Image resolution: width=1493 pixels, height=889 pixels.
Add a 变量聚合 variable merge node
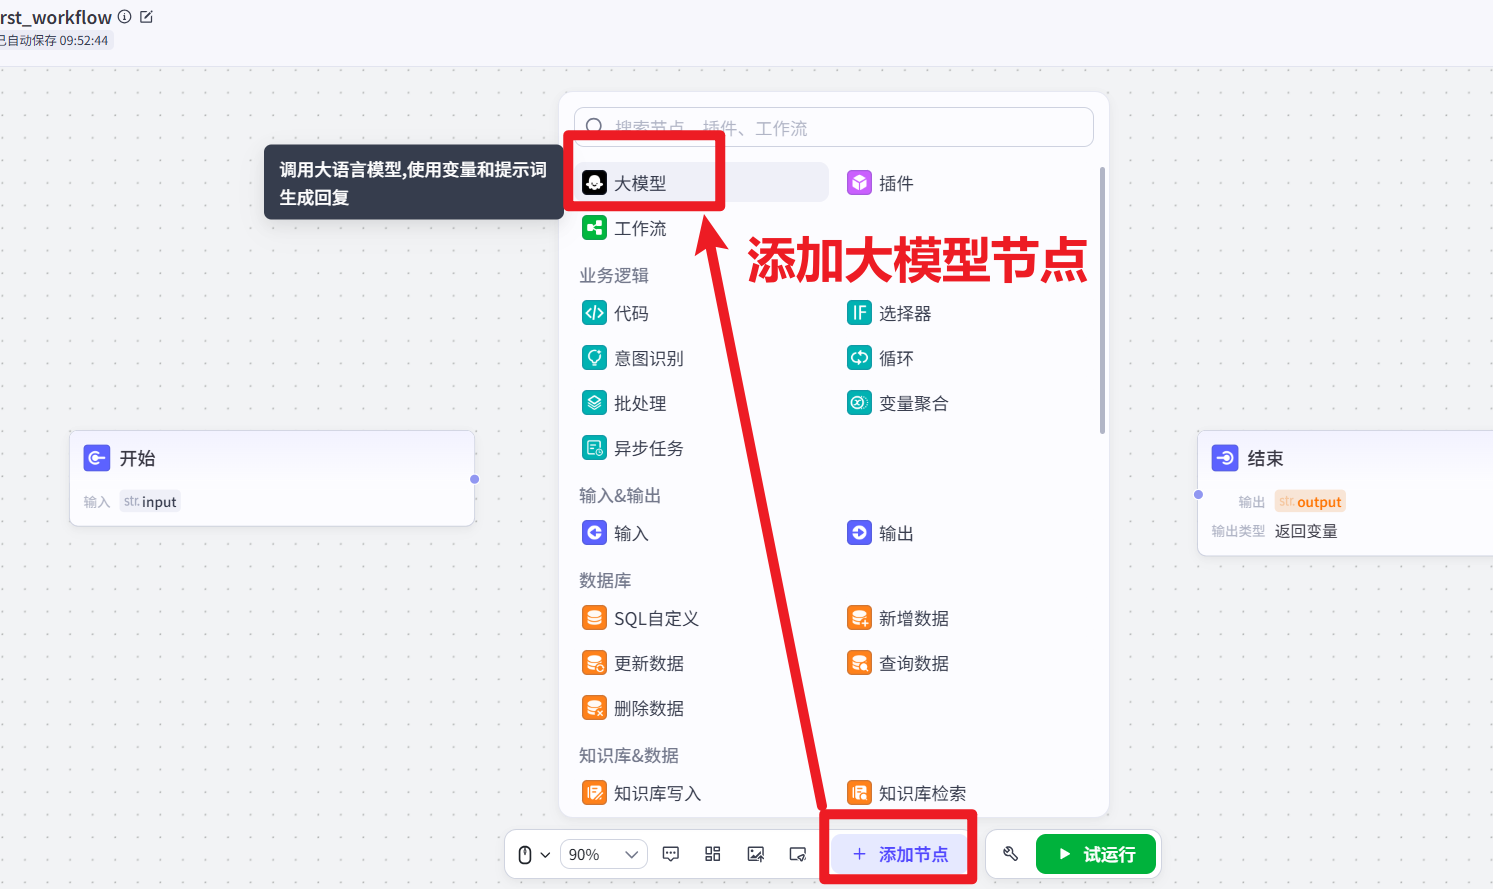tap(898, 403)
